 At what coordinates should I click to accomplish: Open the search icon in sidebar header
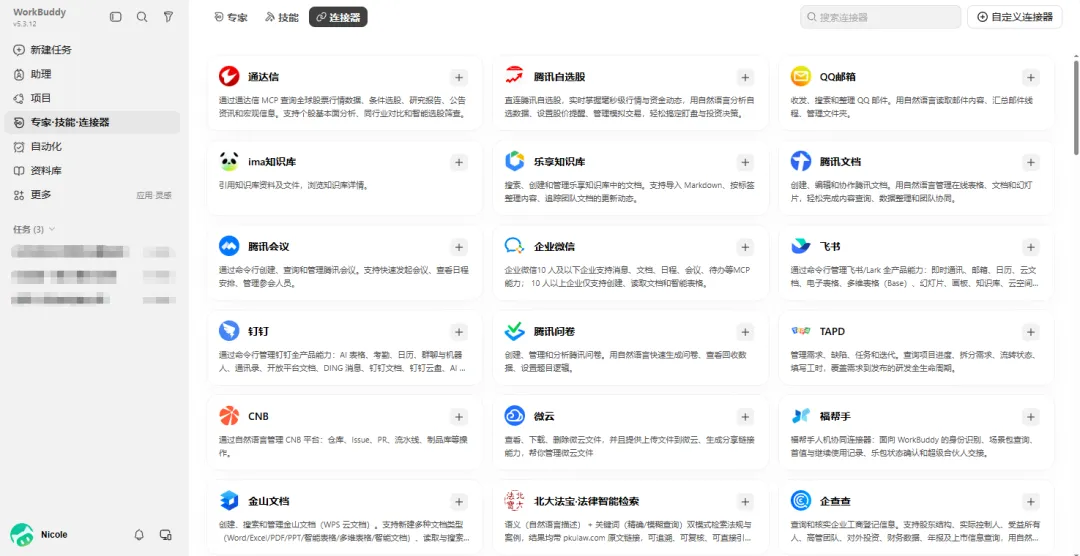(142, 17)
